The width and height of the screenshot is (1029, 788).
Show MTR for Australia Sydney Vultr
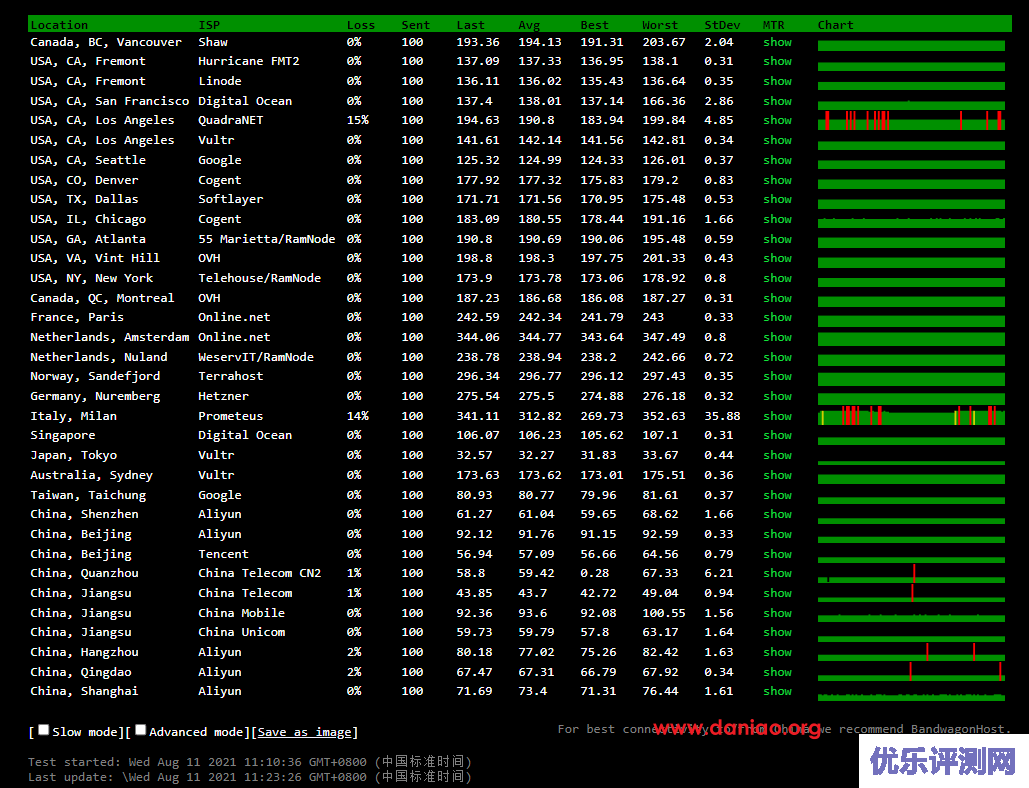click(x=778, y=475)
